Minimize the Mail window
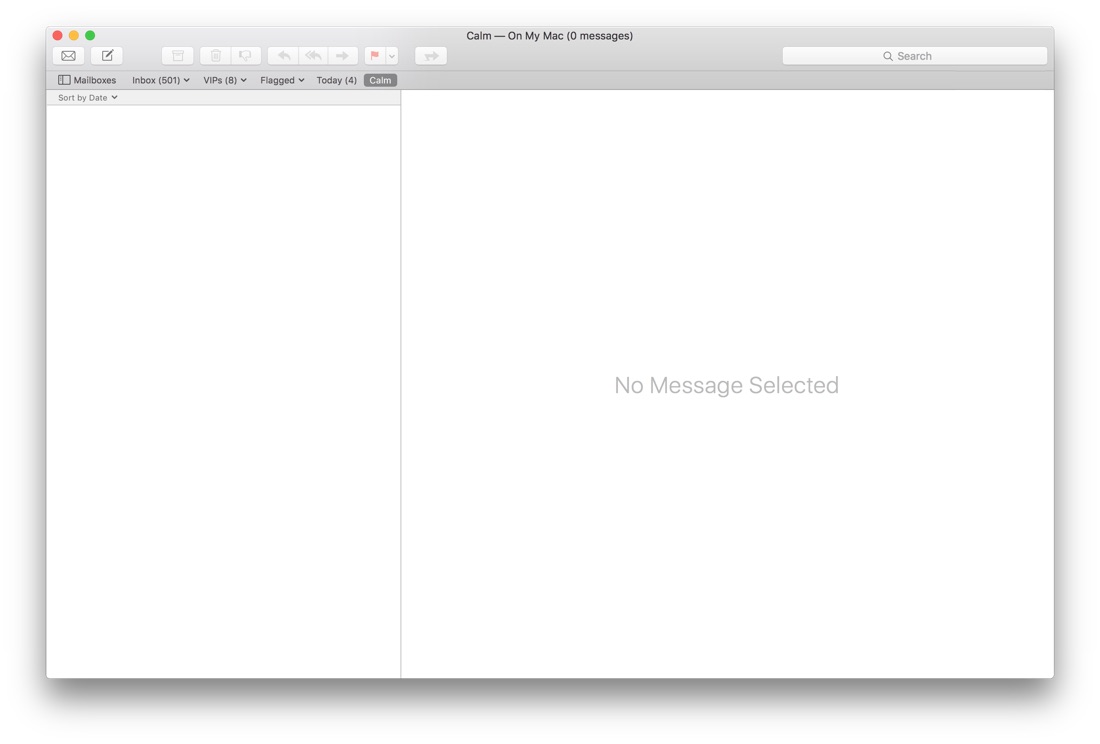The width and height of the screenshot is (1100, 744). (74, 35)
